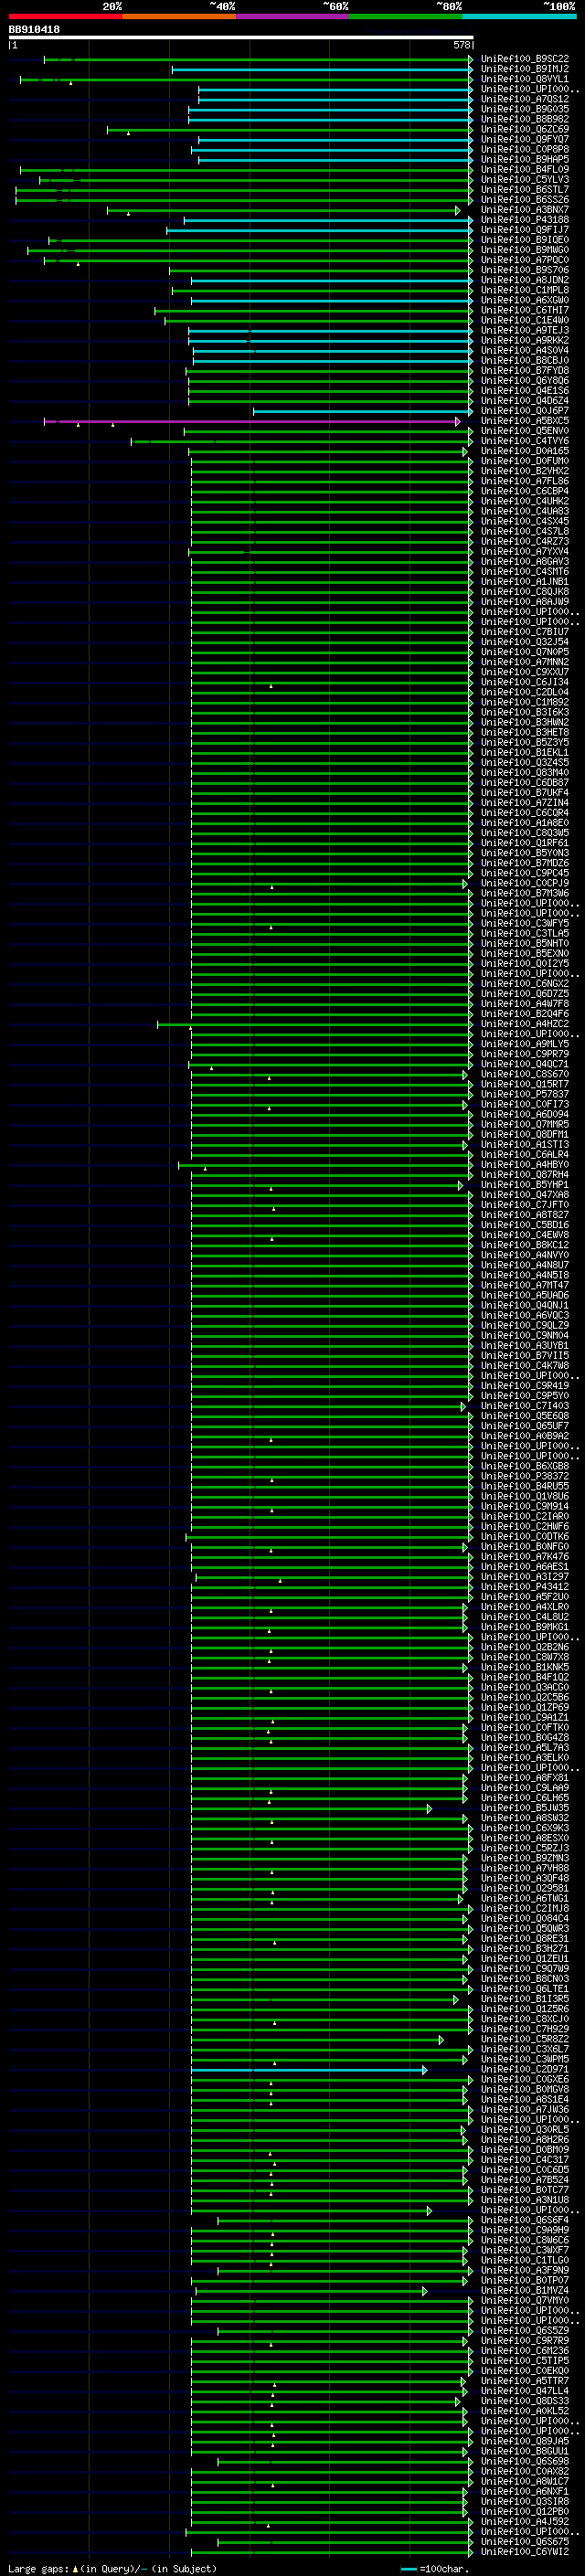Select label UniRef100_B9MWG0

pos(524,250)
